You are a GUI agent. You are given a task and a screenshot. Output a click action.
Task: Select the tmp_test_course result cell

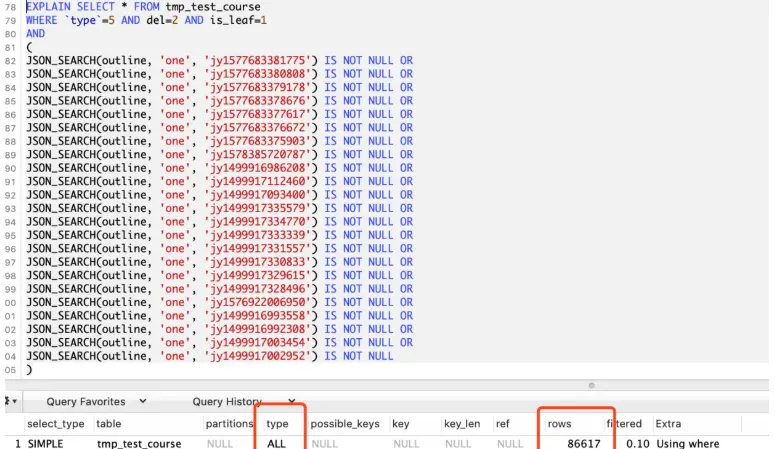[x=139, y=444]
